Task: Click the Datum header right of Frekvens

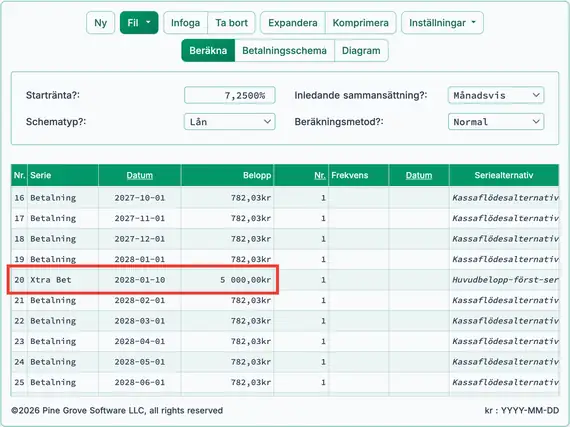Action: (x=419, y=176)
